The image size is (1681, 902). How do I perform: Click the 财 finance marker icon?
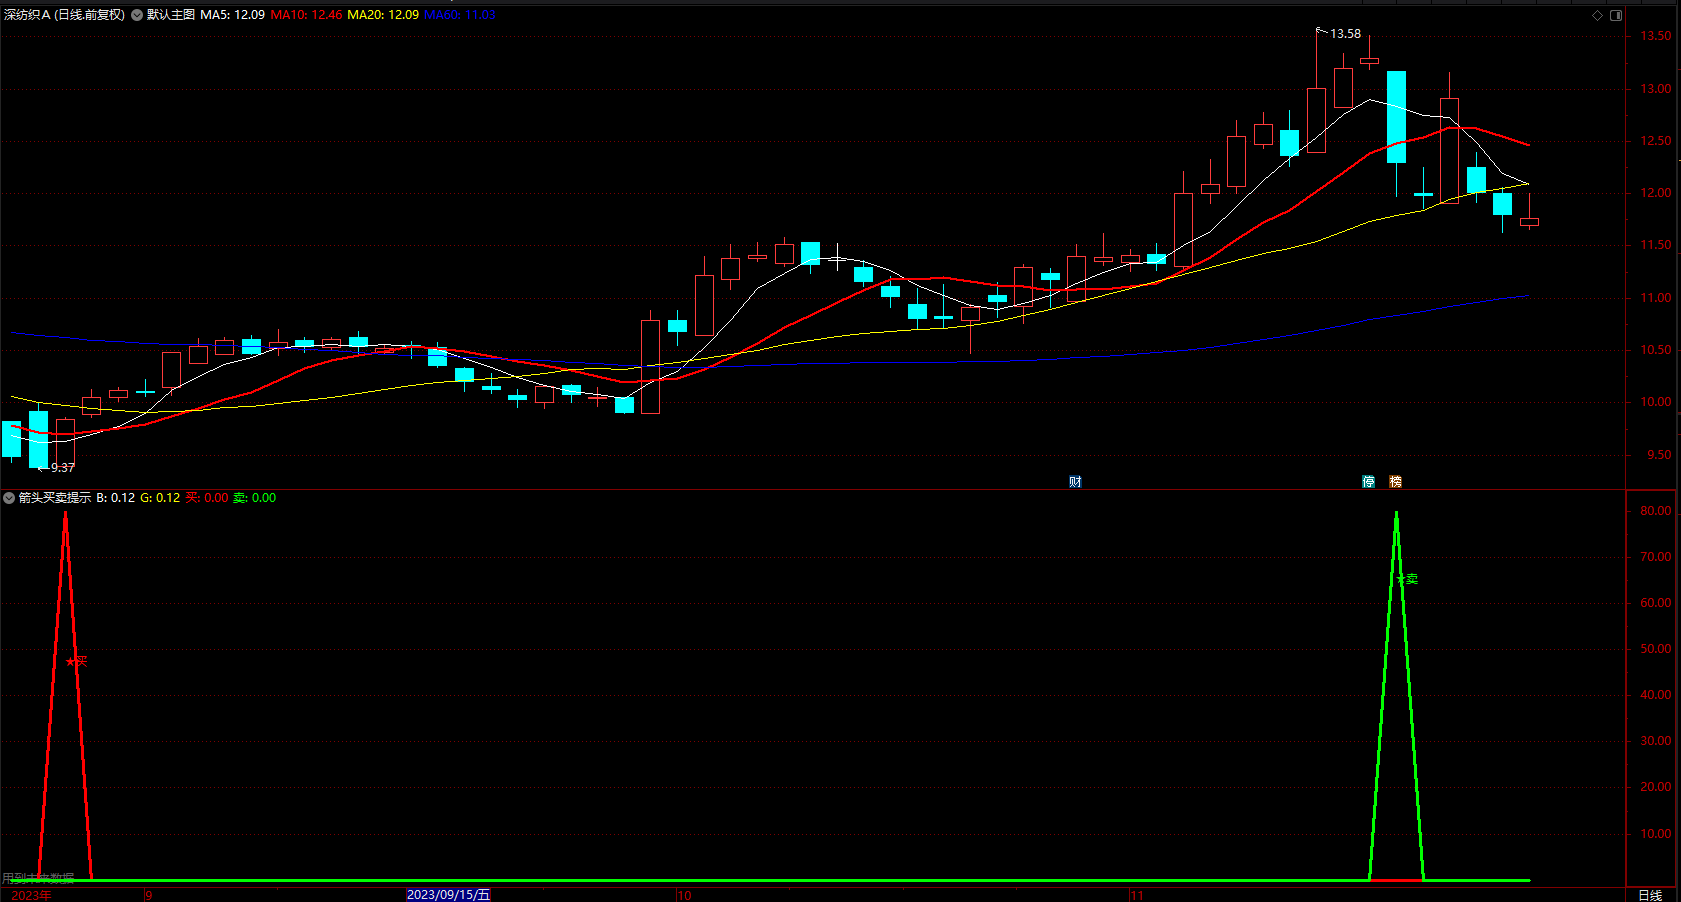click(1075, 482)
